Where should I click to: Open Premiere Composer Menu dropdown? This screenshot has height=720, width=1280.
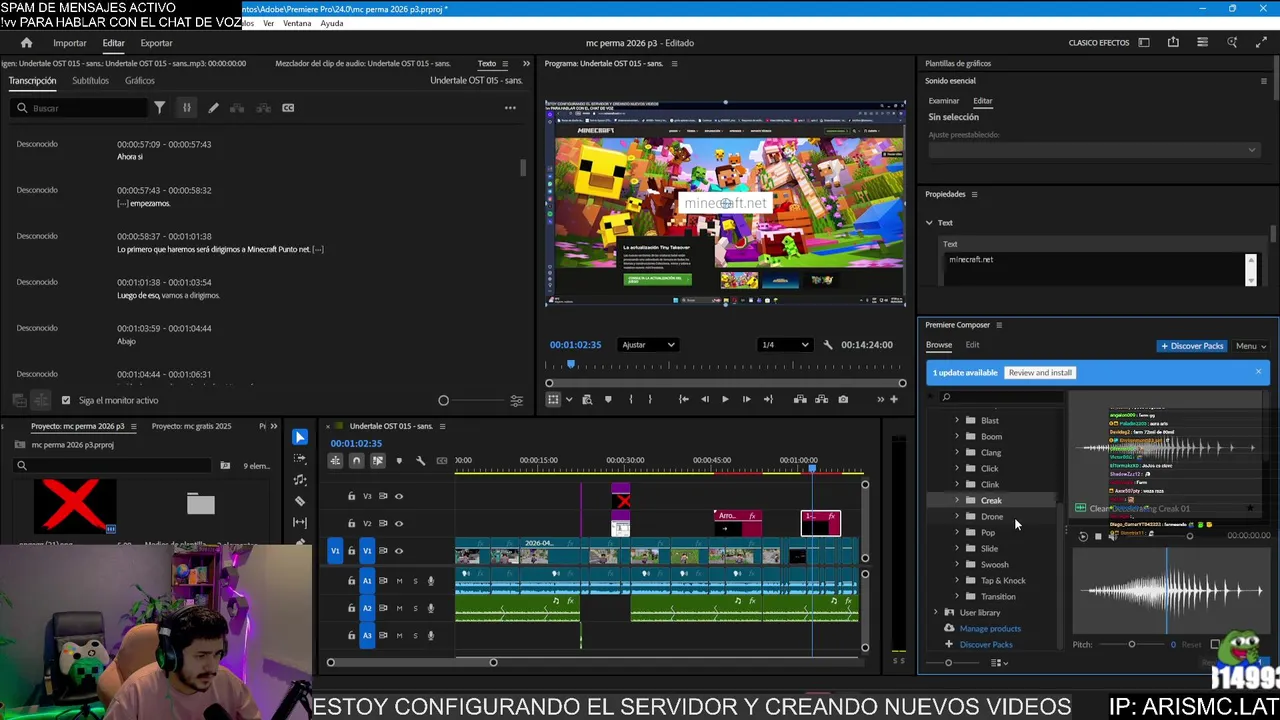point(1250,346)
